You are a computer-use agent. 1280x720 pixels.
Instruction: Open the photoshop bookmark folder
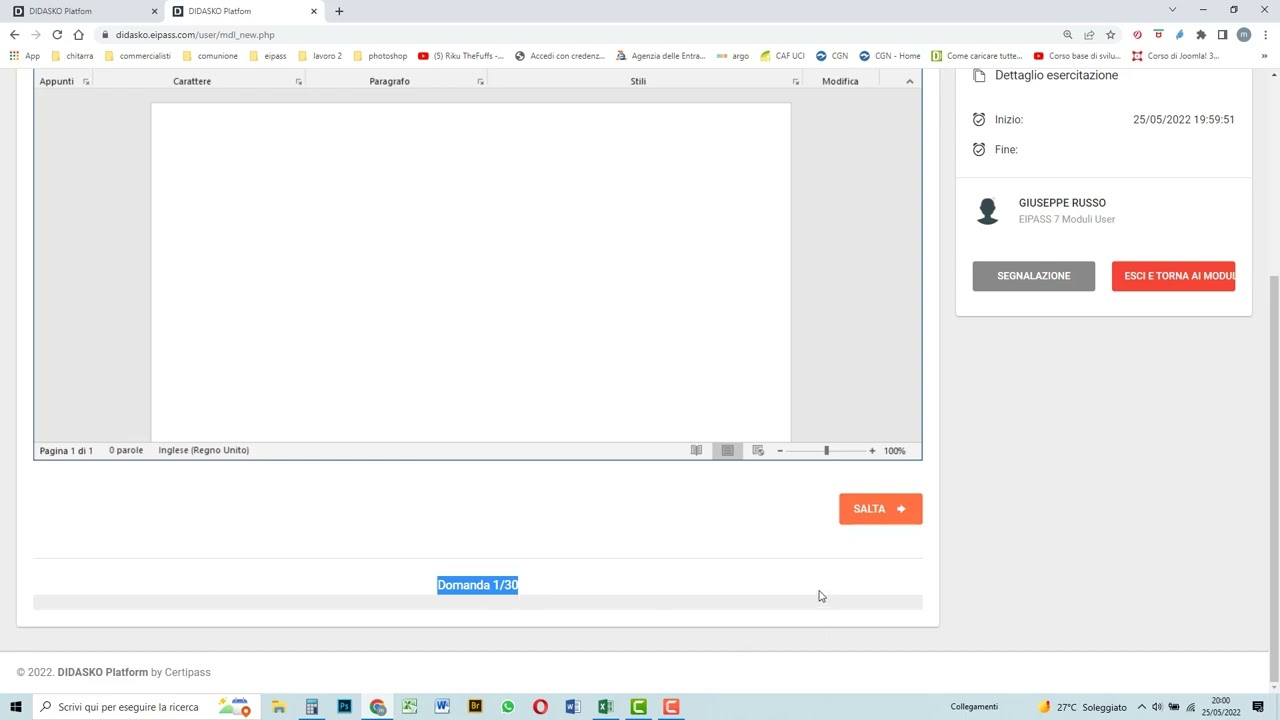(380, 56)
